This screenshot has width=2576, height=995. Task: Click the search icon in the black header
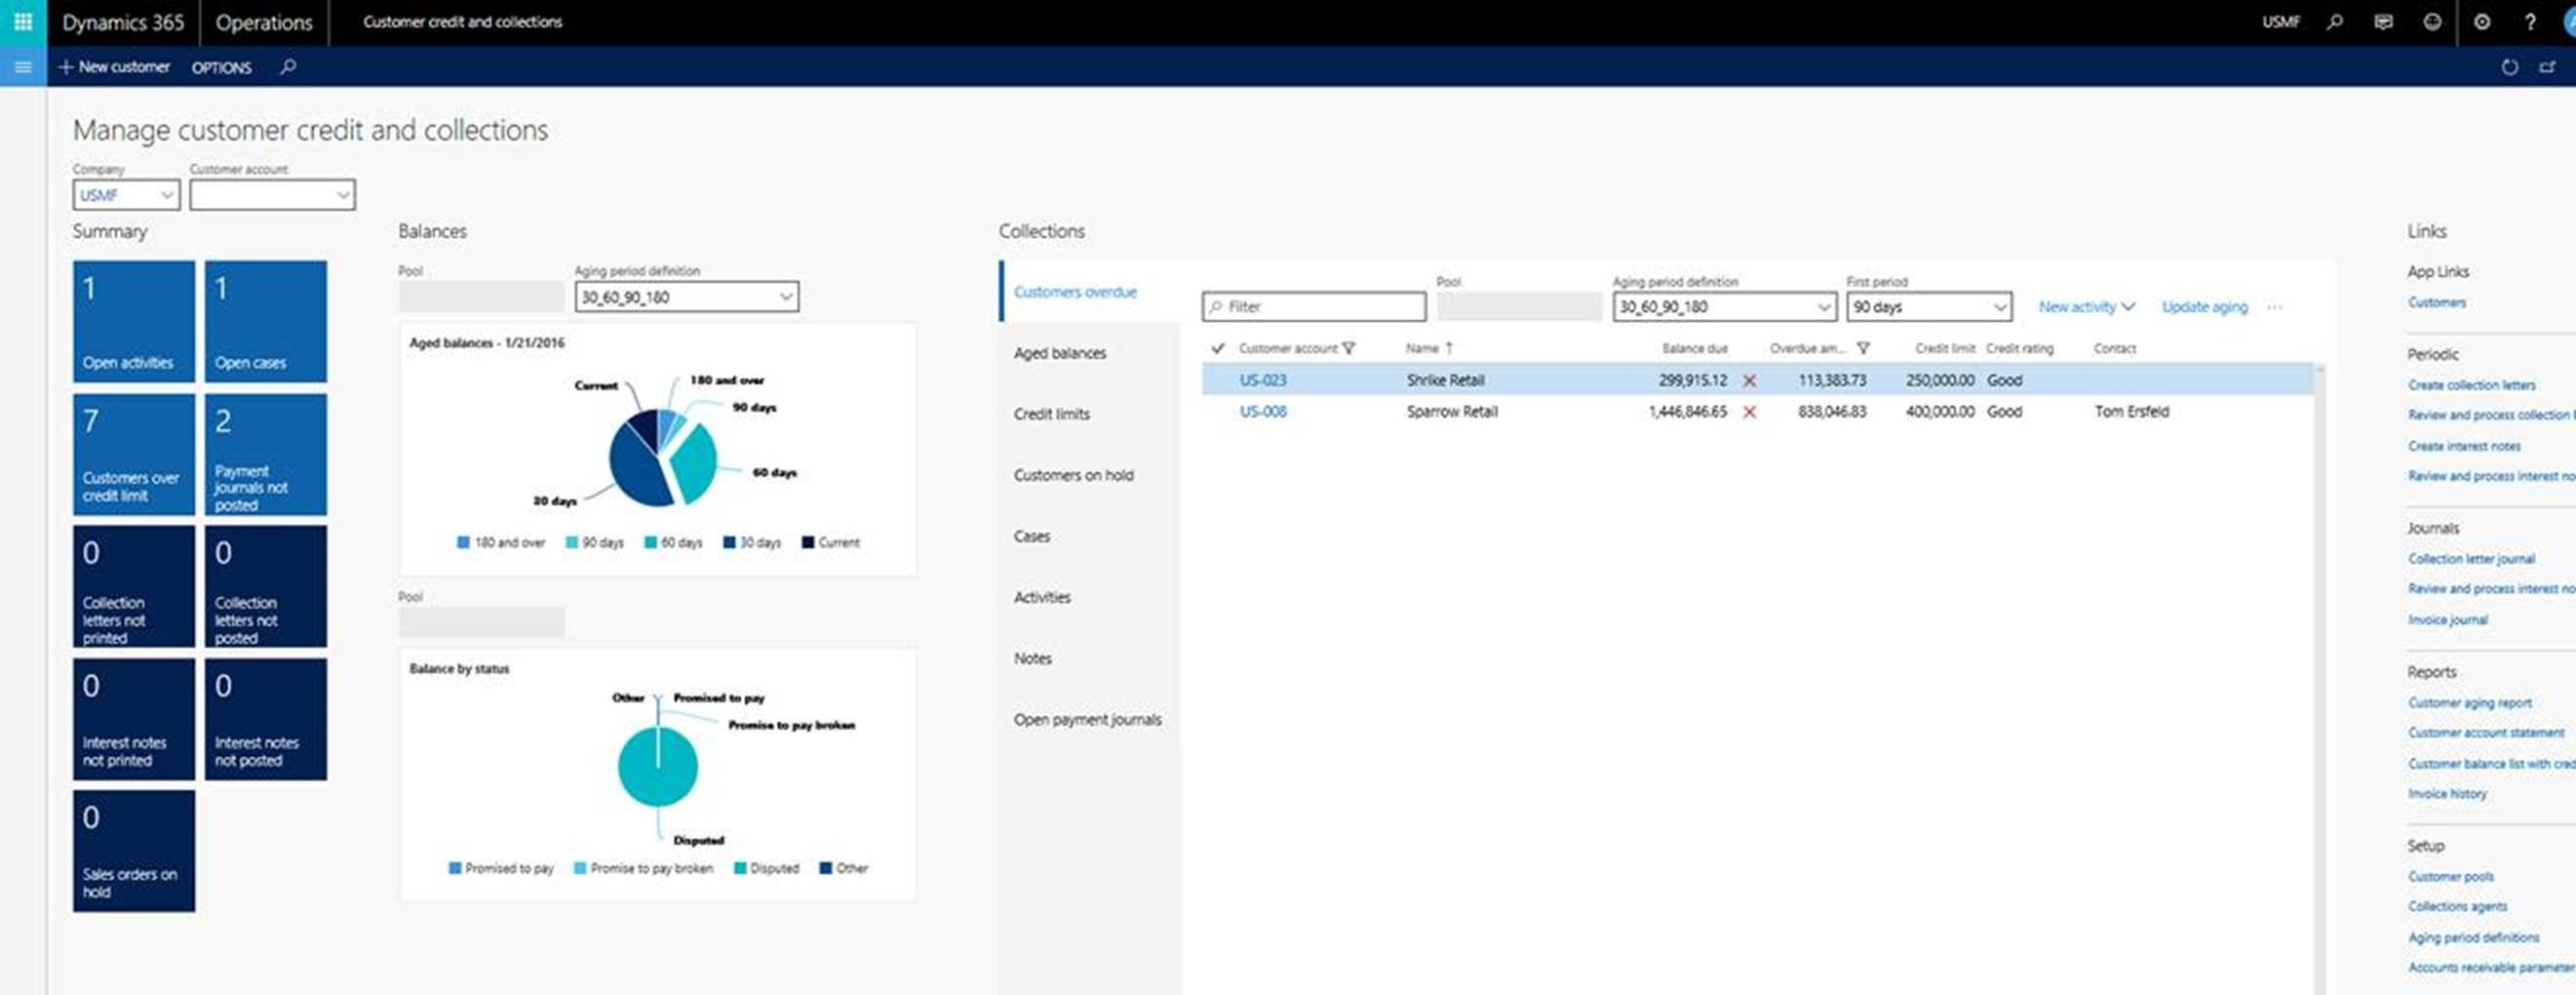(x=2334, y=21)
